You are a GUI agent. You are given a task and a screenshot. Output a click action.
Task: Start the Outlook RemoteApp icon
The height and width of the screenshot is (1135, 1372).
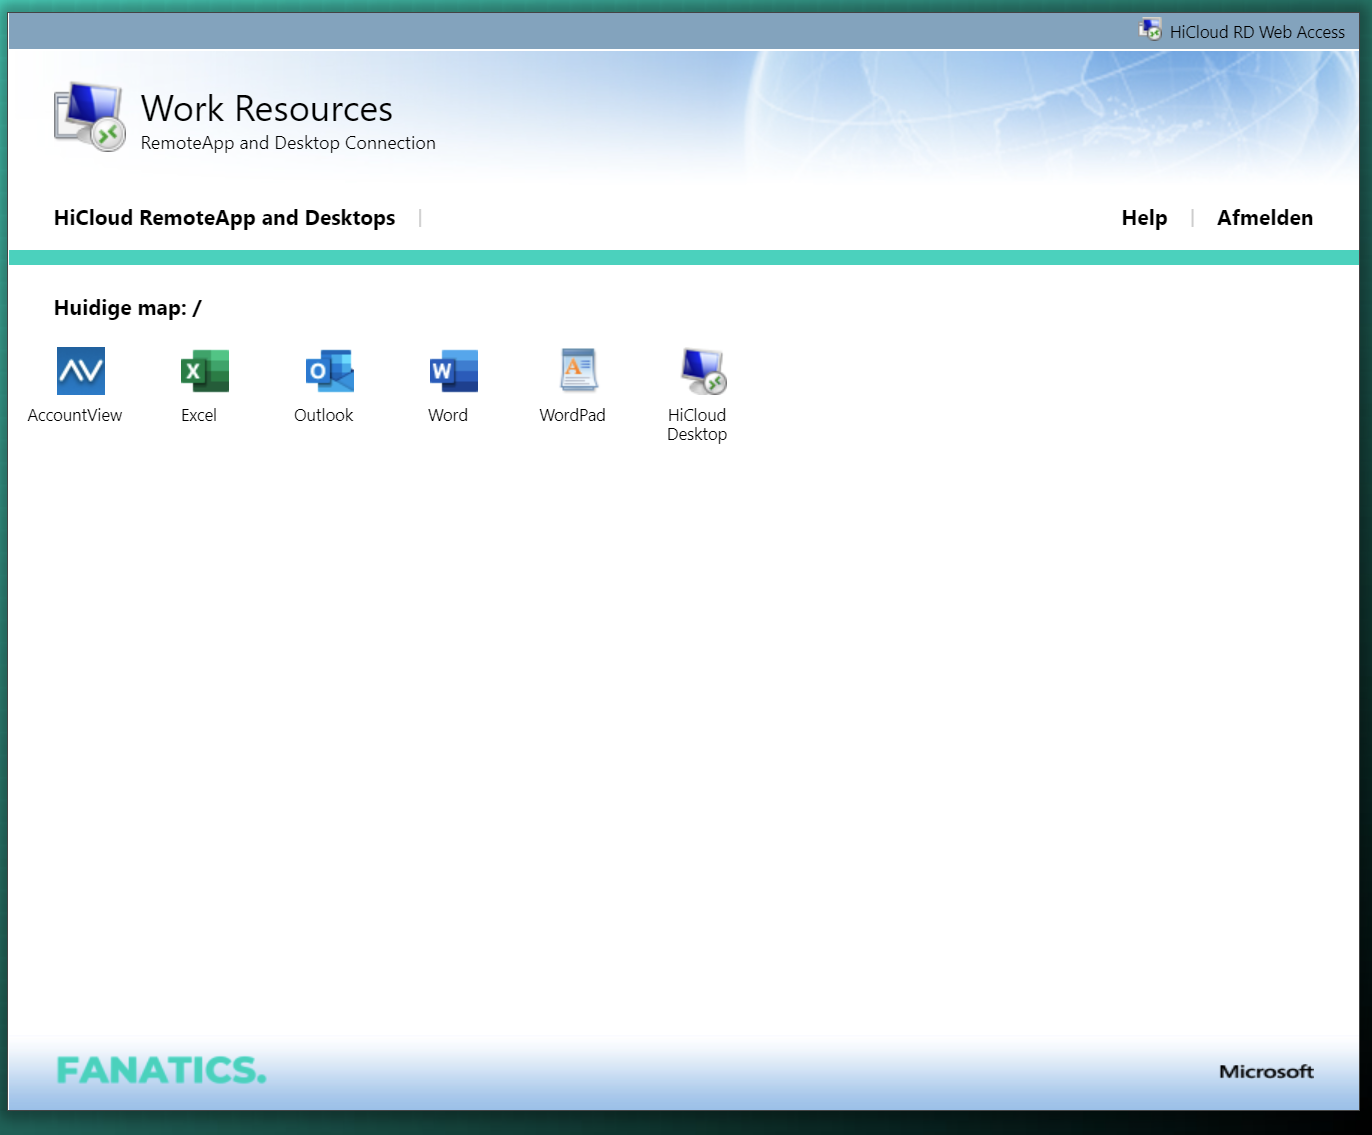[x=330, y=371]
